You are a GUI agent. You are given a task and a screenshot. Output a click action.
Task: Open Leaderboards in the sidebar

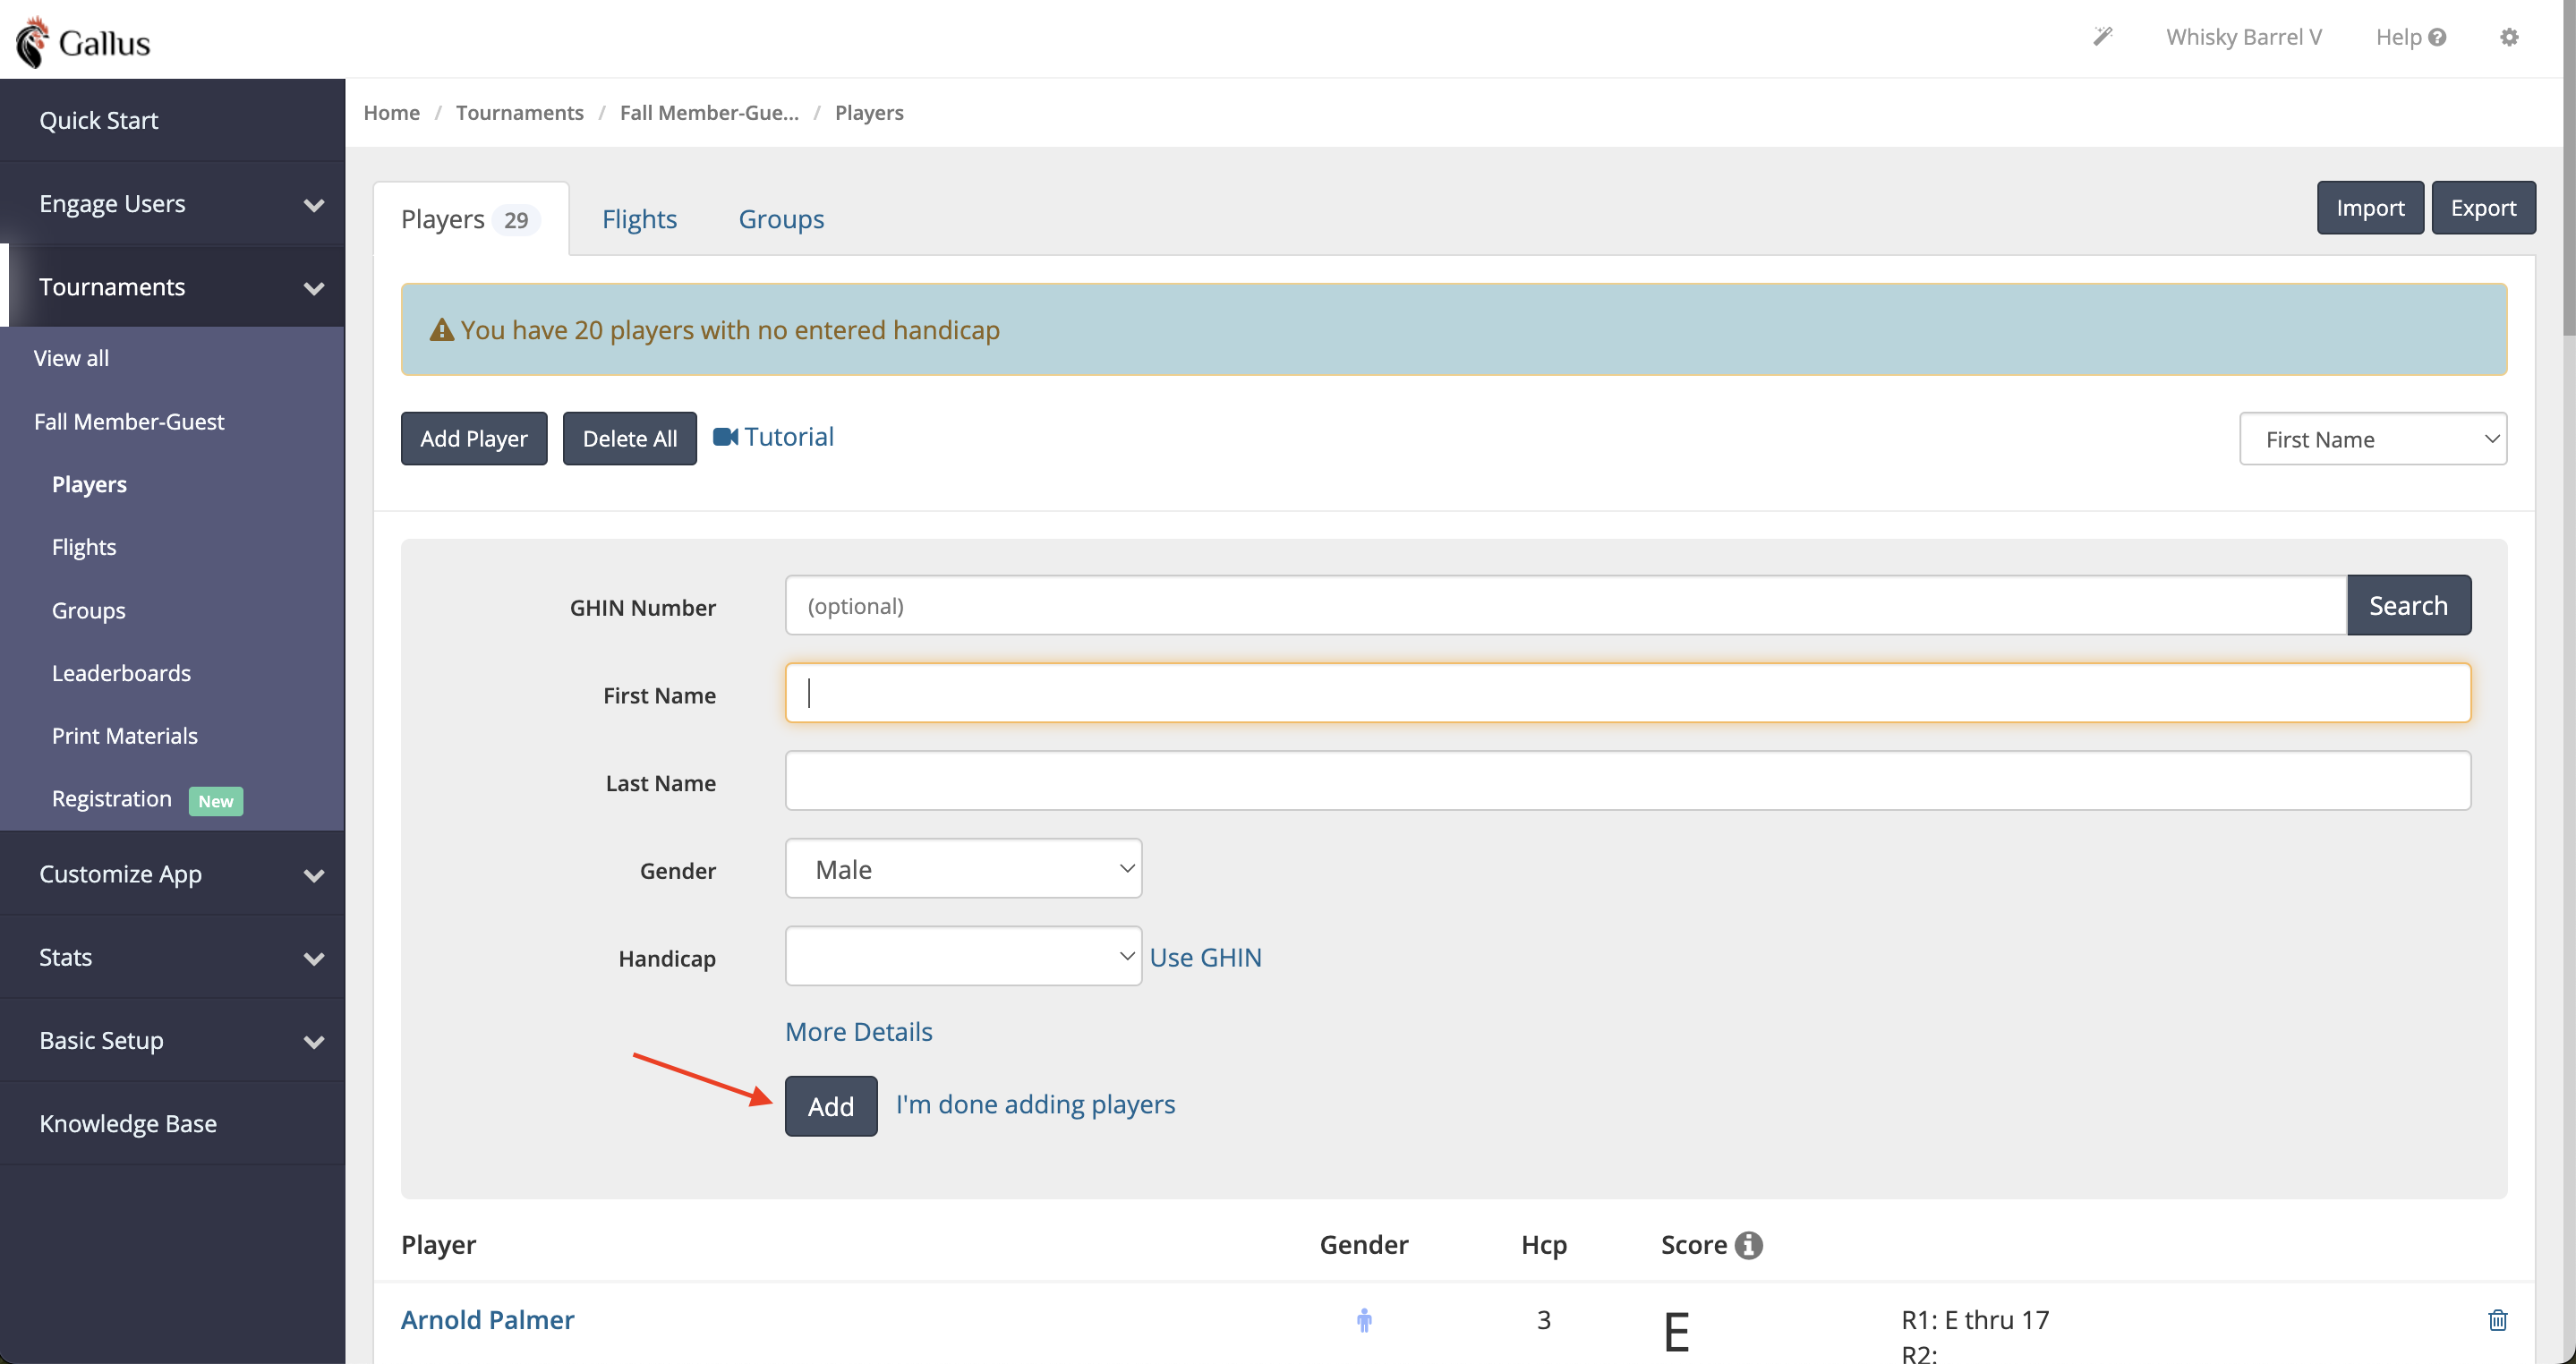pyautogui.click(x=121, y=673)
